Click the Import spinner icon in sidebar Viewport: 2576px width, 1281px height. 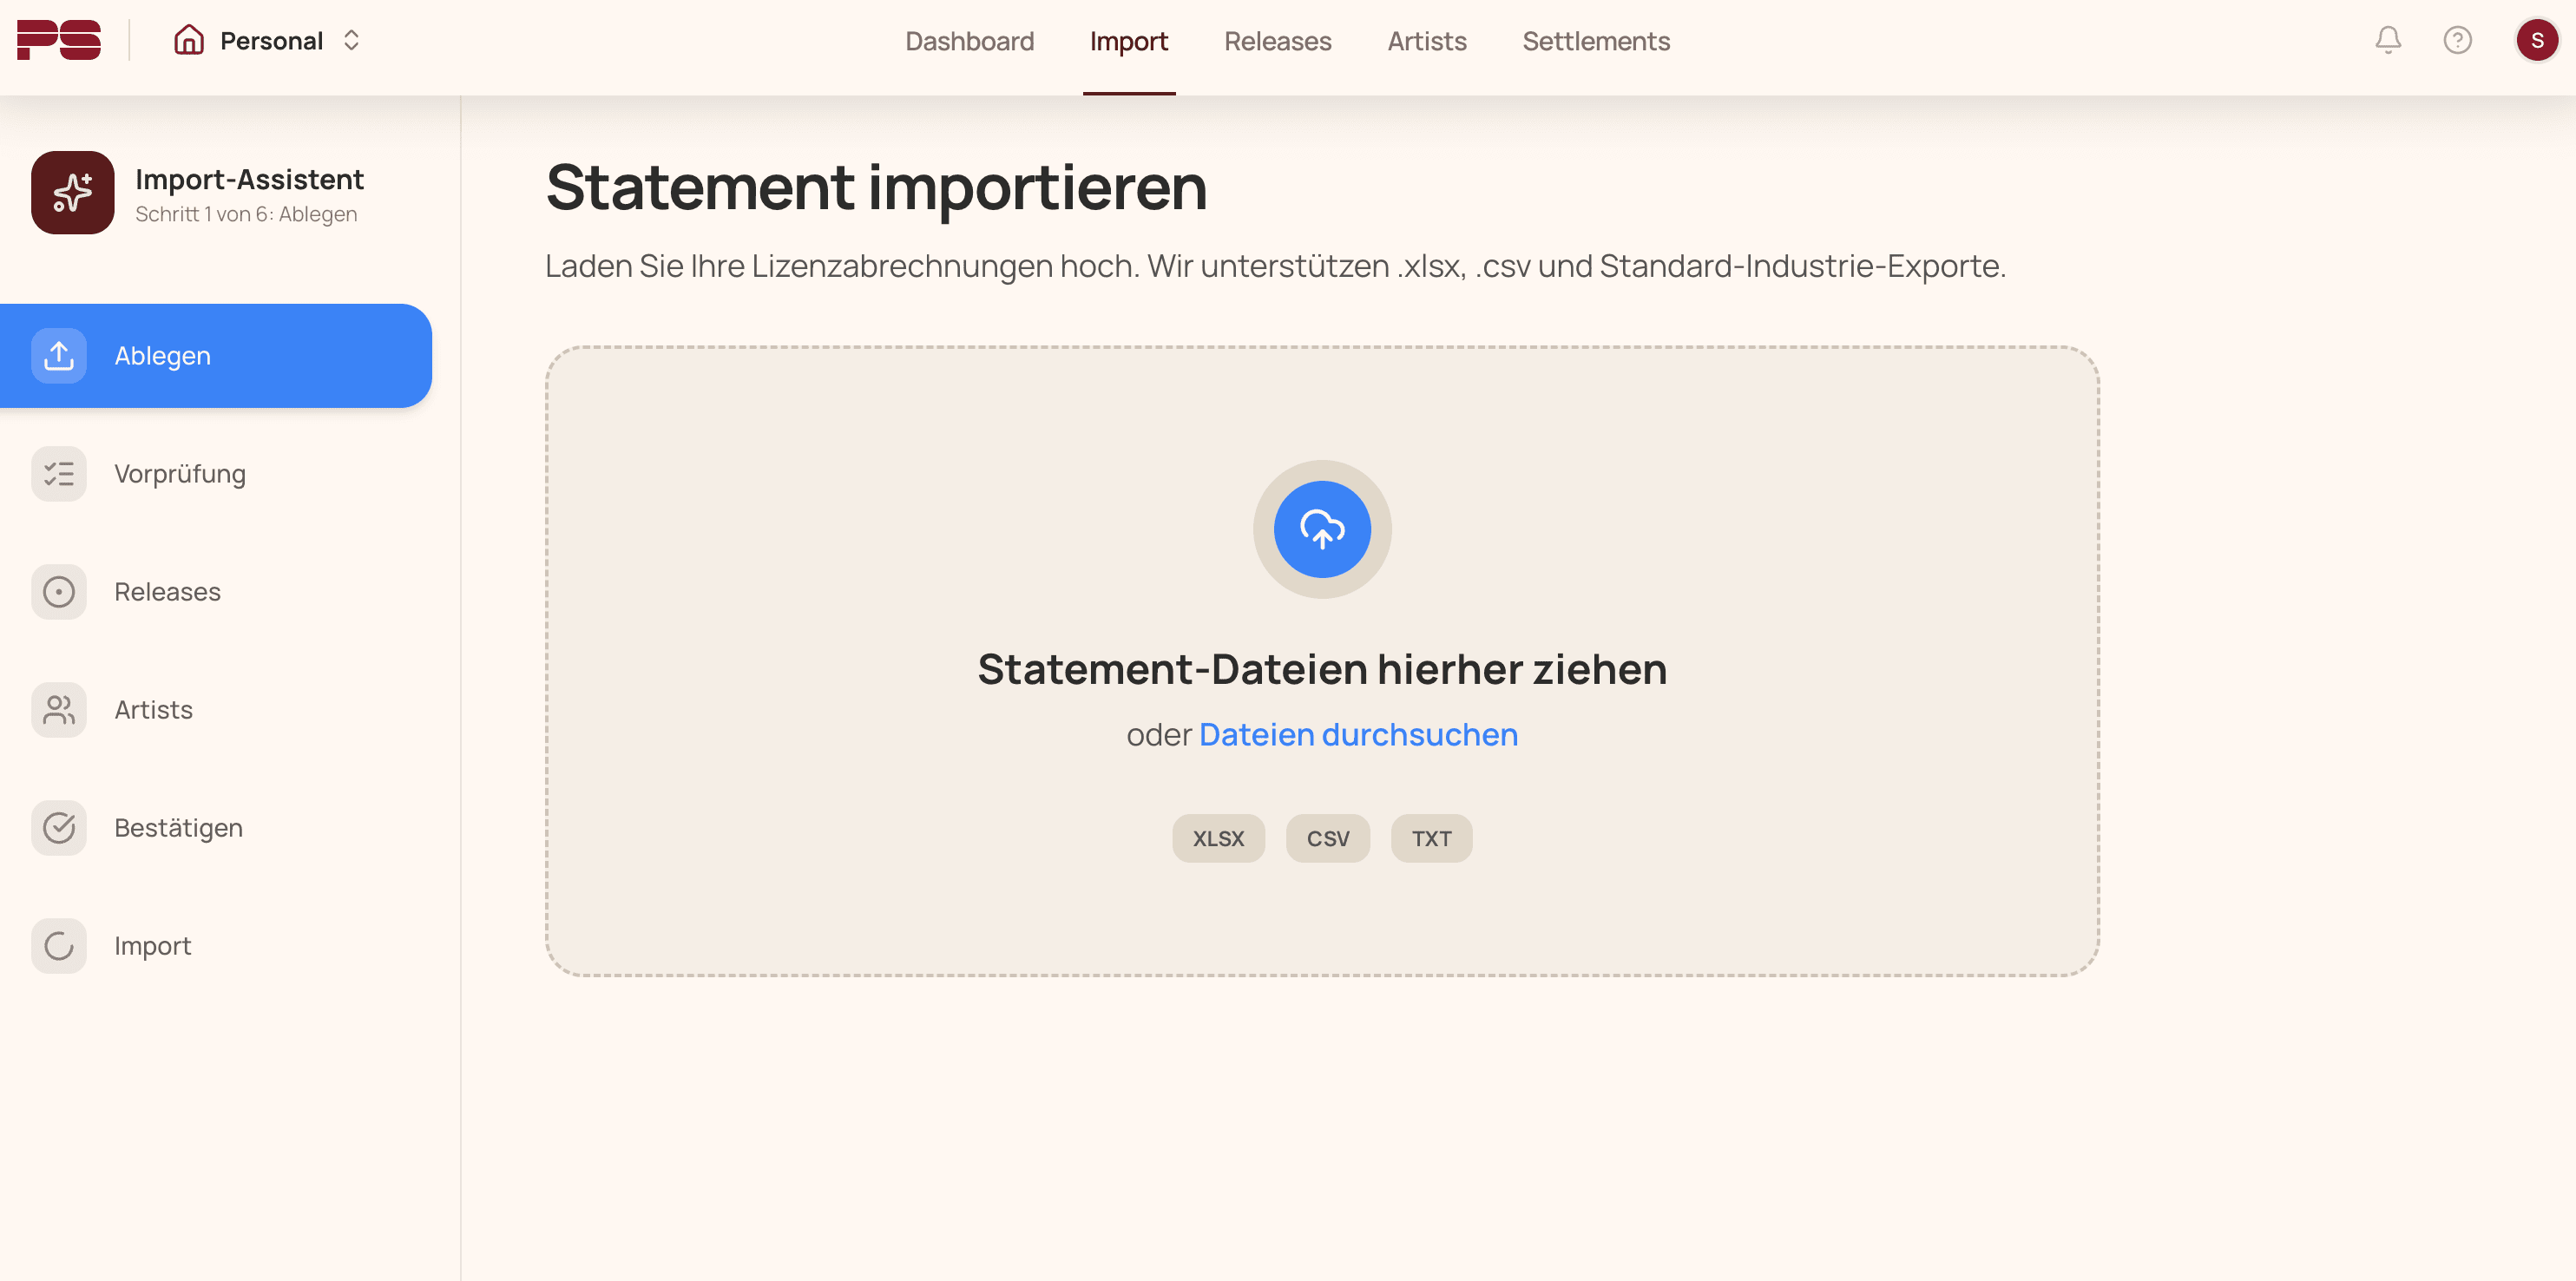pos(59,945)
